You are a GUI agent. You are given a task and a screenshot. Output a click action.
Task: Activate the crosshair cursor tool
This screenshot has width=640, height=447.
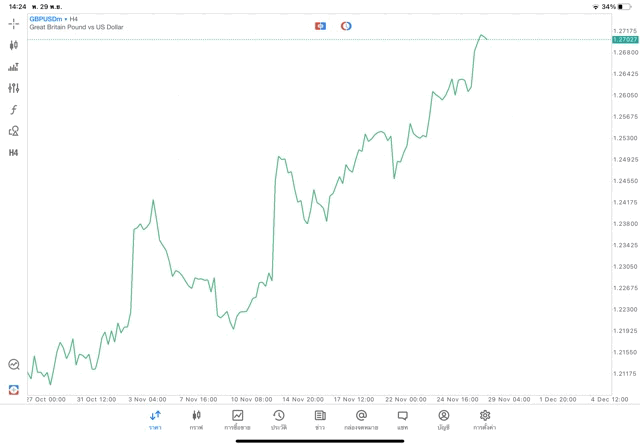[x=14, y=23]
